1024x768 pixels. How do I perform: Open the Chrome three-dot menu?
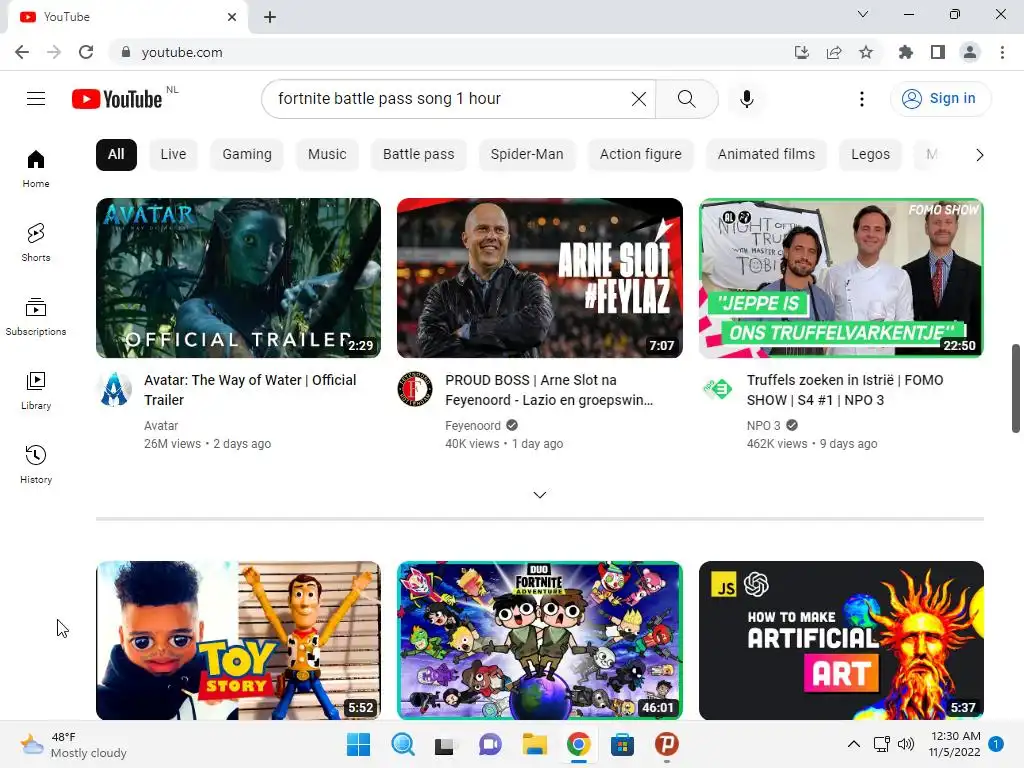pos(1002,52)
